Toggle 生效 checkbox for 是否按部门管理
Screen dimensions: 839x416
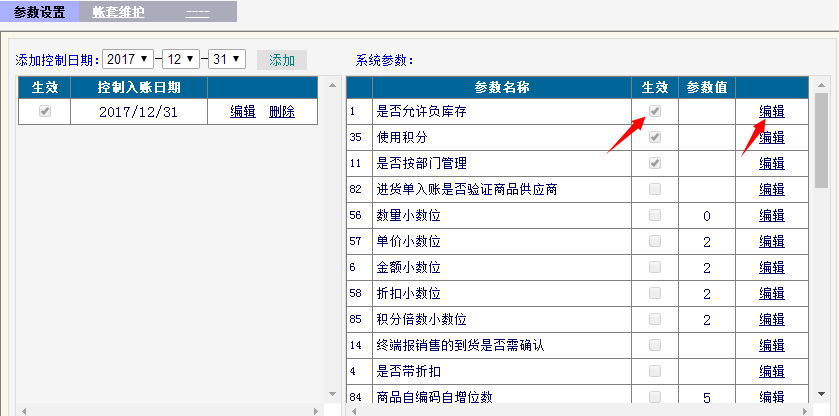tap(654, 163)
